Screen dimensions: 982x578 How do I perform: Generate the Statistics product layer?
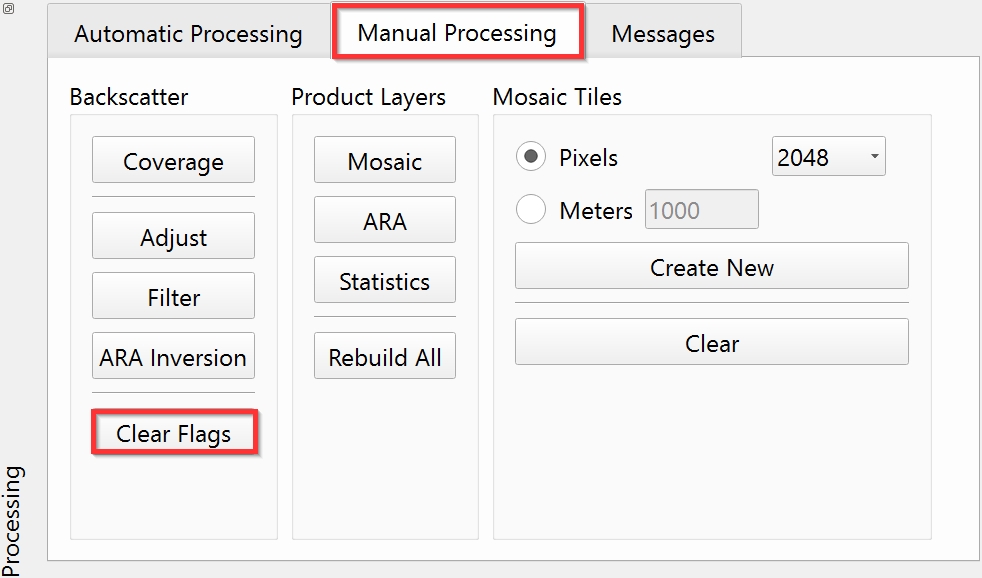click(x=384, y=281)
